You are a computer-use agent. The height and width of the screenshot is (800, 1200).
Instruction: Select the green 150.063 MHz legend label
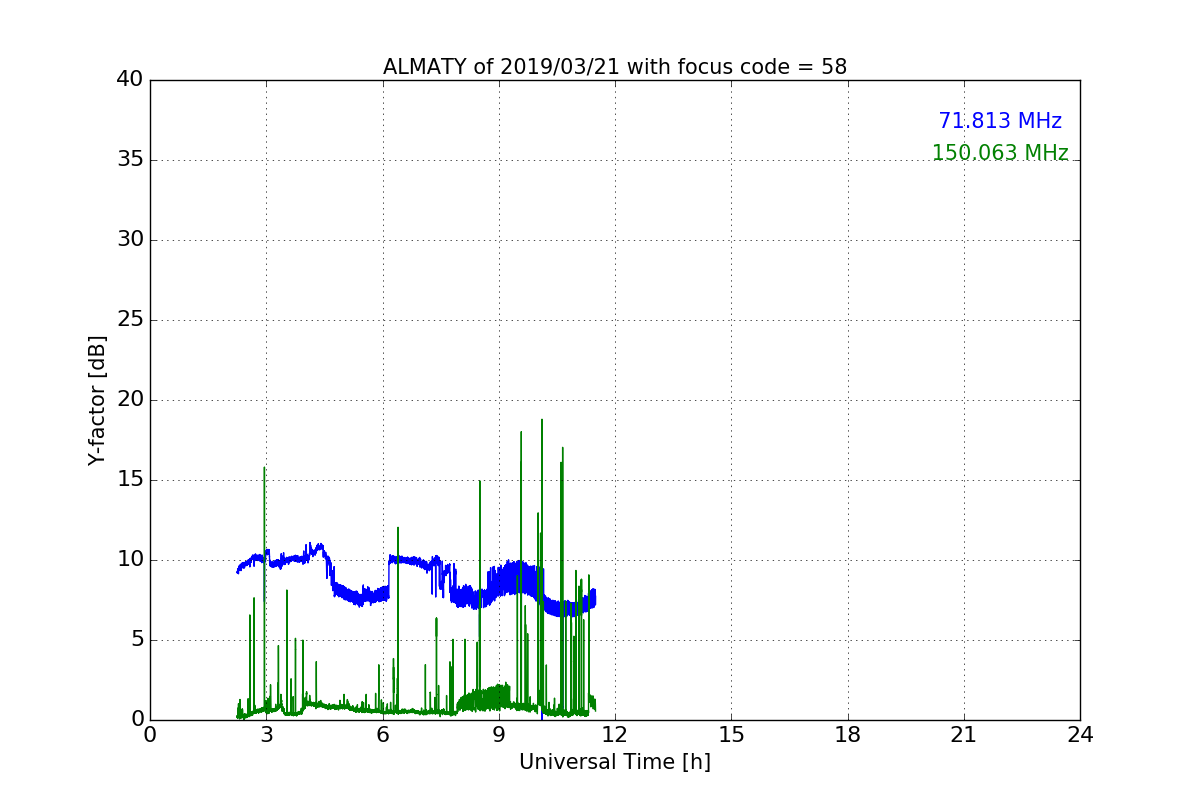tap(1000, 153)
